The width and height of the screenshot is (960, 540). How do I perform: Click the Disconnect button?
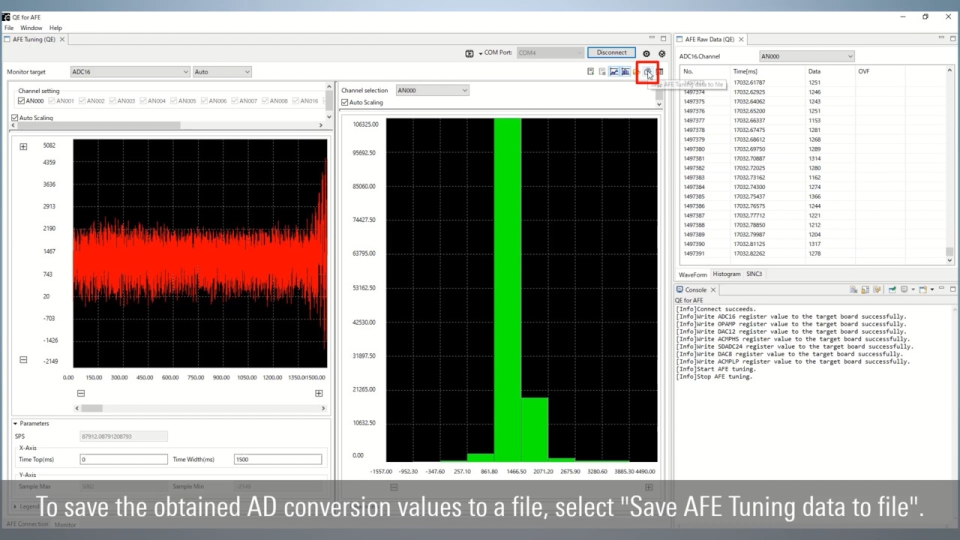click(611, 53)
